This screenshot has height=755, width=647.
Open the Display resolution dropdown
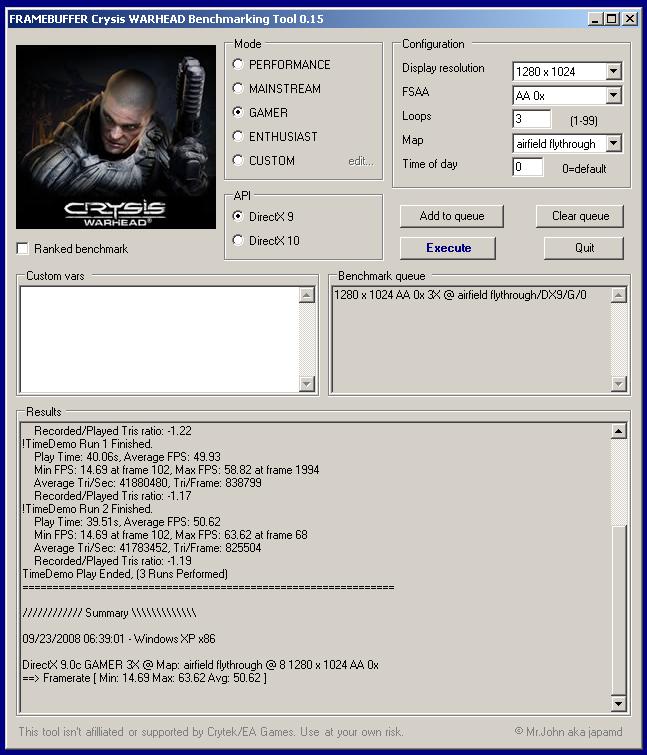[613, 71]
